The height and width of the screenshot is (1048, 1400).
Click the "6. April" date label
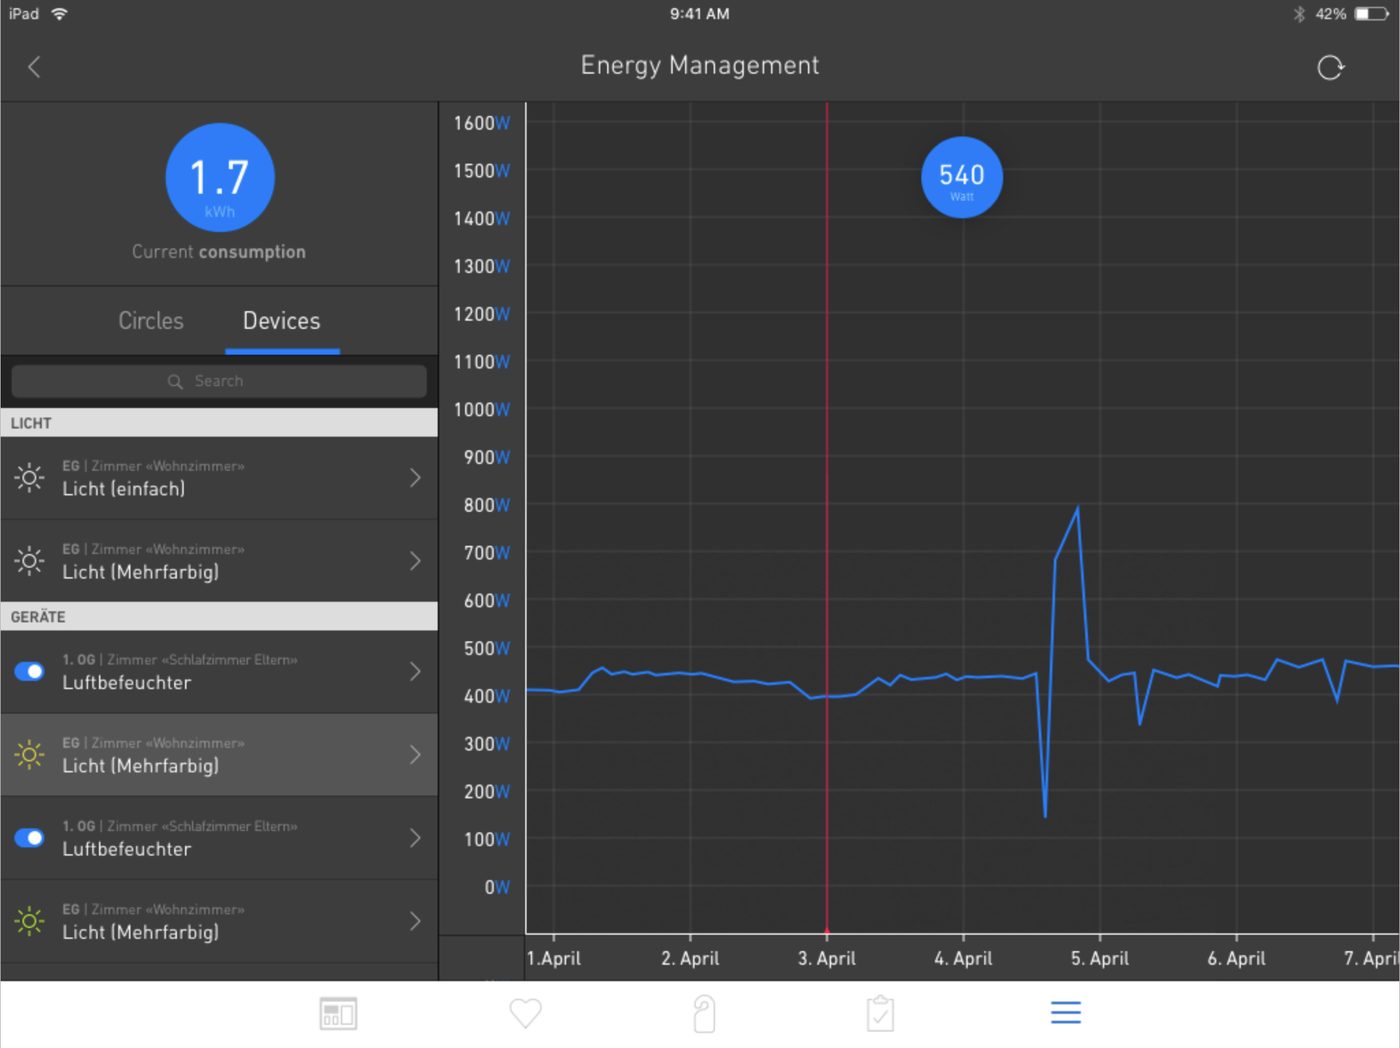[x=1236, y=958]
